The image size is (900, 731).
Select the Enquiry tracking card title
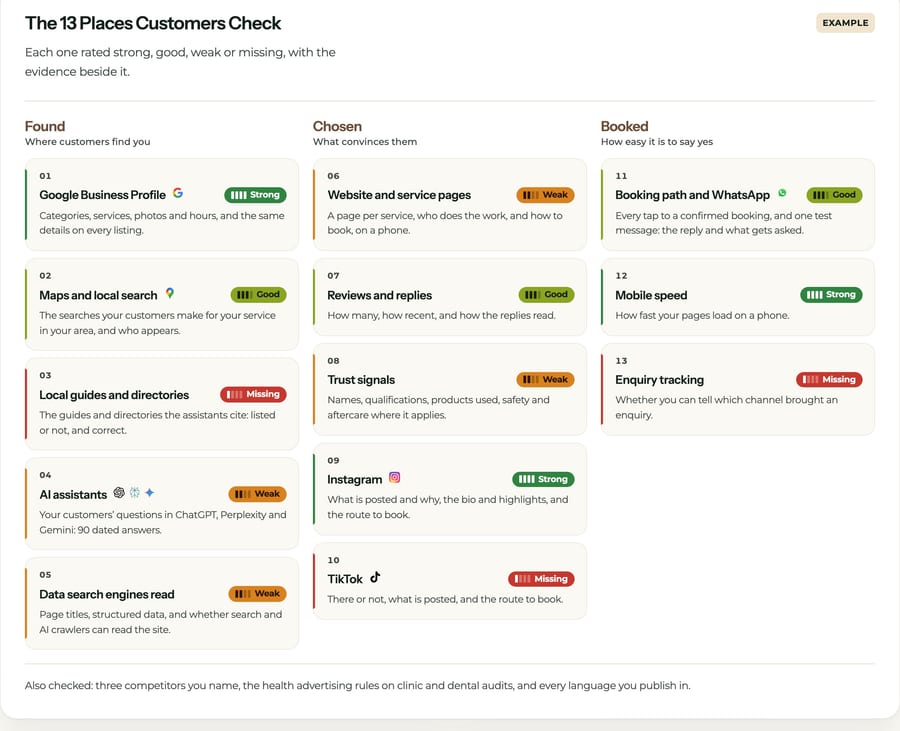pyautogui.click(x=660, y=380)
